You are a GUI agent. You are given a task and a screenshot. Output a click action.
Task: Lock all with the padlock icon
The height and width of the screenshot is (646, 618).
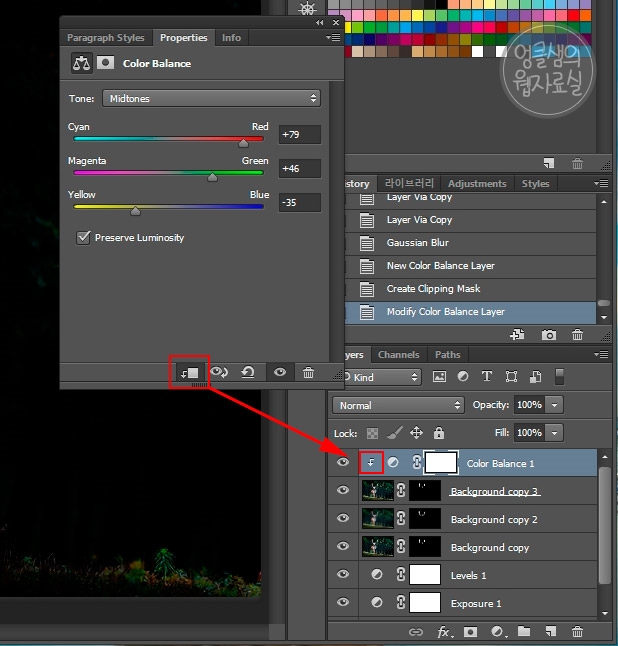click(x=439, y=433)
